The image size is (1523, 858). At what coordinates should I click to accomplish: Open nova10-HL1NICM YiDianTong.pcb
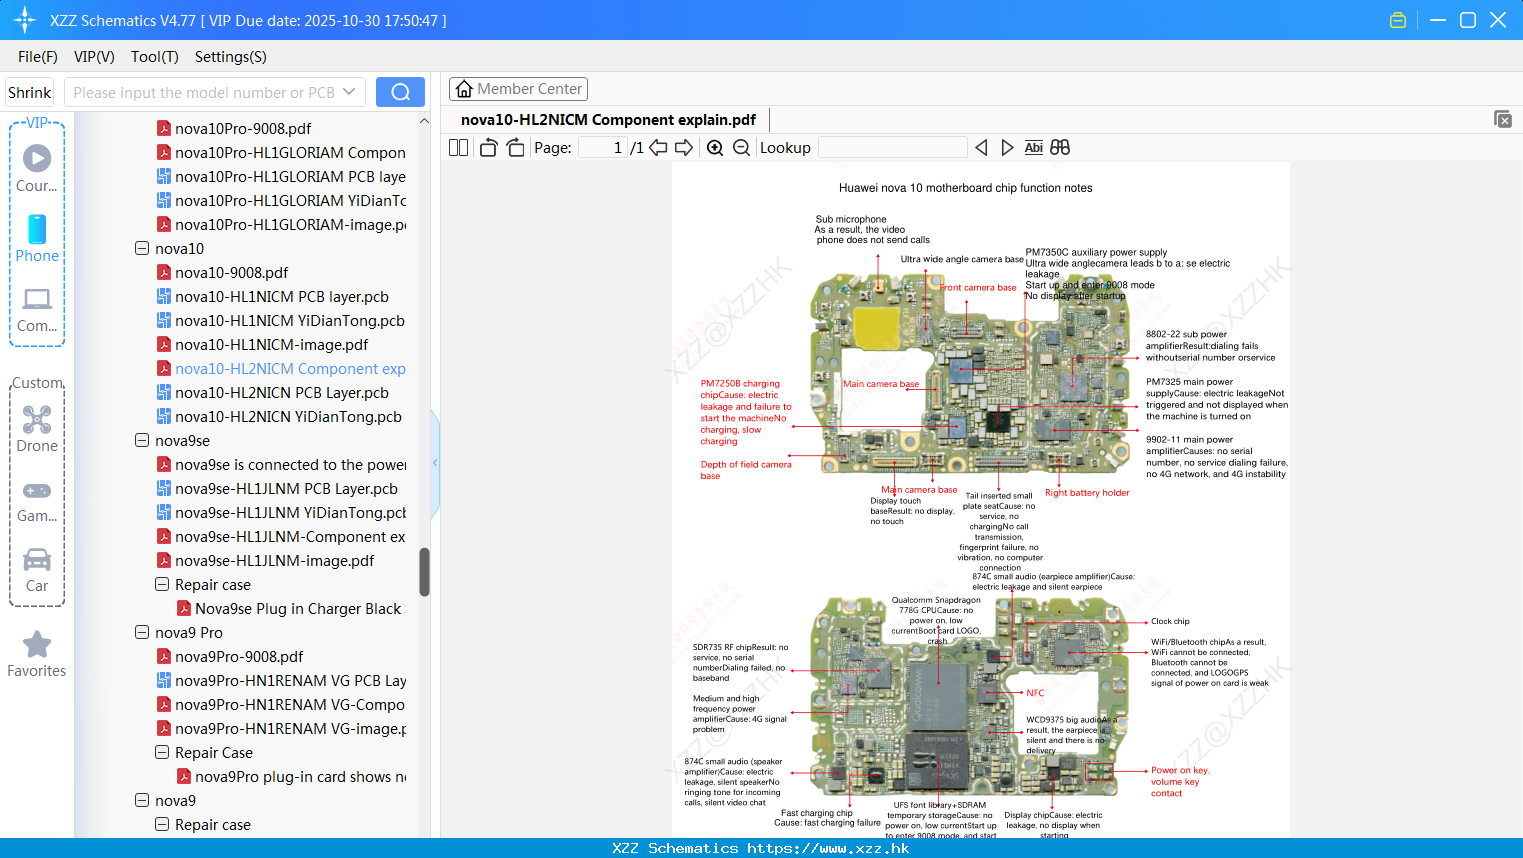(289, 320)
